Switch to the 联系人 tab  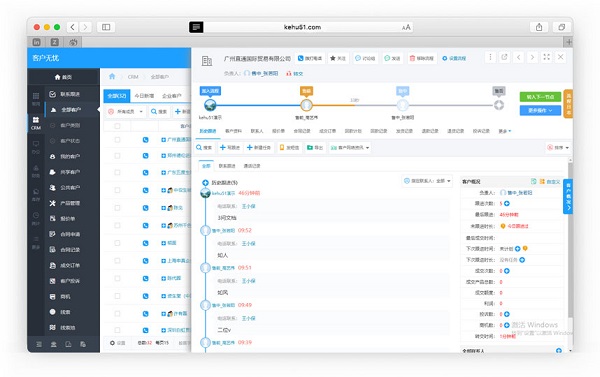(x=257, y=131)
